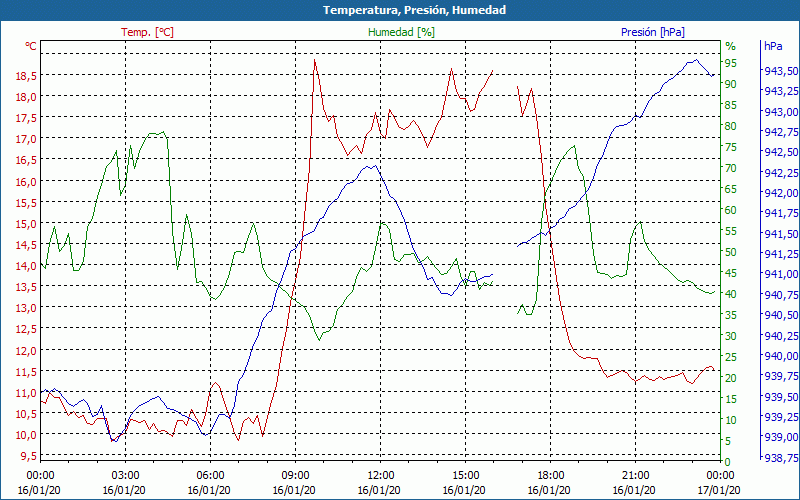Select the '18:00' time axis label

point(550,476)
